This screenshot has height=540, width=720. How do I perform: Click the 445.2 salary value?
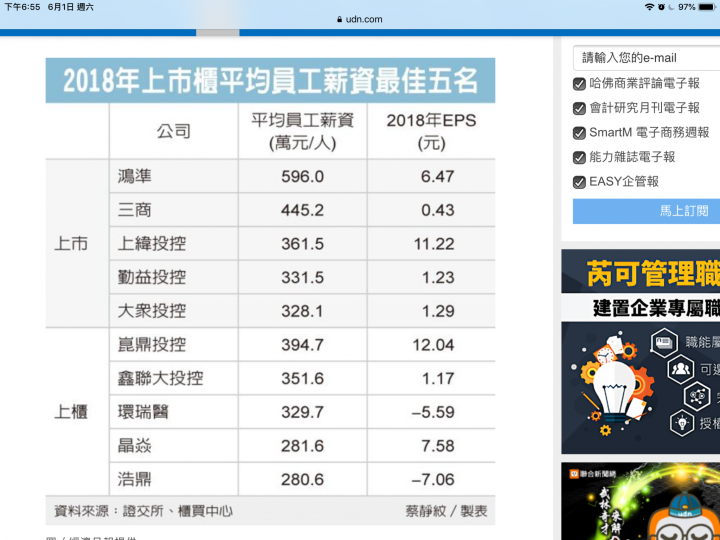[x=303, y=210]
